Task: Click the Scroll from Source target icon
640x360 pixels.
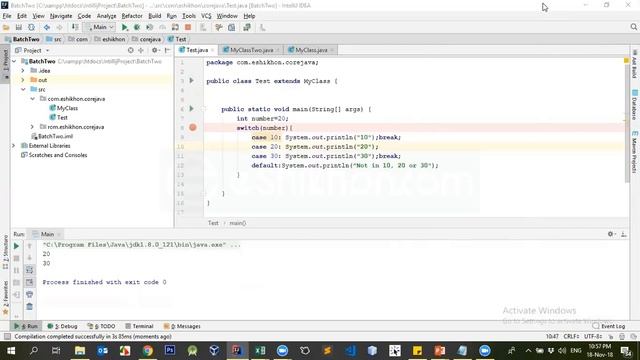Action: tap(131, 50)
